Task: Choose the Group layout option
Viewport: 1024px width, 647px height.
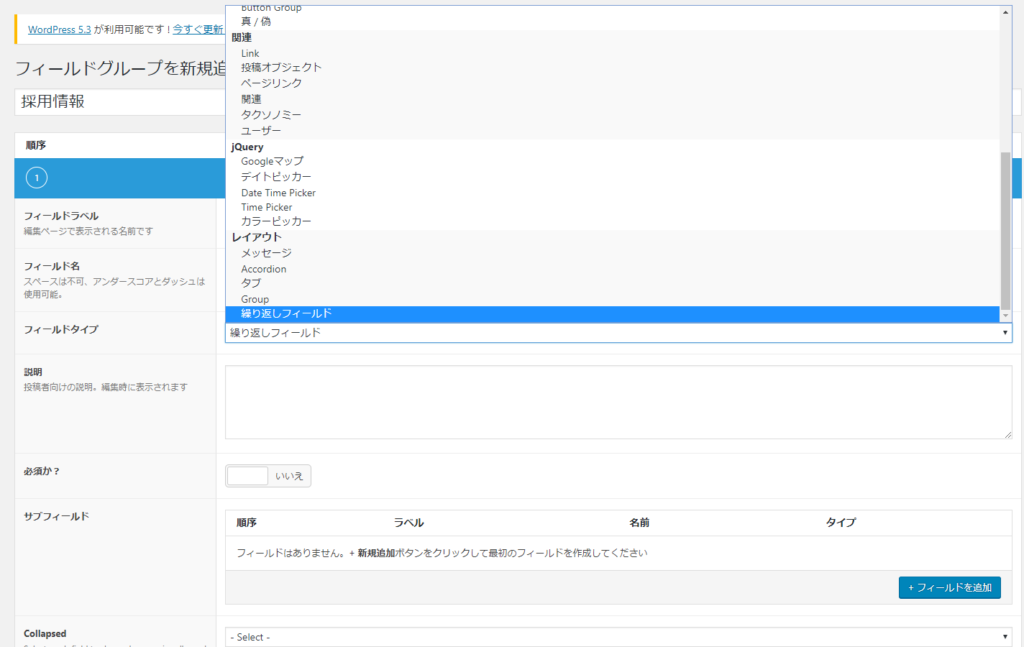Action: click(255, 299)
